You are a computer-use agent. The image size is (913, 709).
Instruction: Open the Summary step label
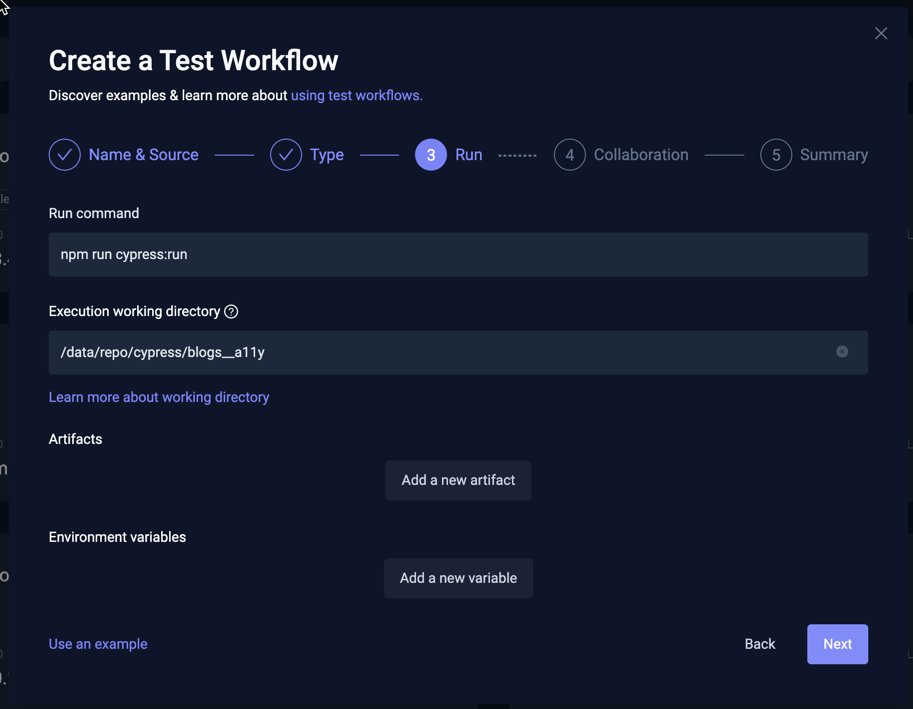pyautogui.click(x=834, y=154)
